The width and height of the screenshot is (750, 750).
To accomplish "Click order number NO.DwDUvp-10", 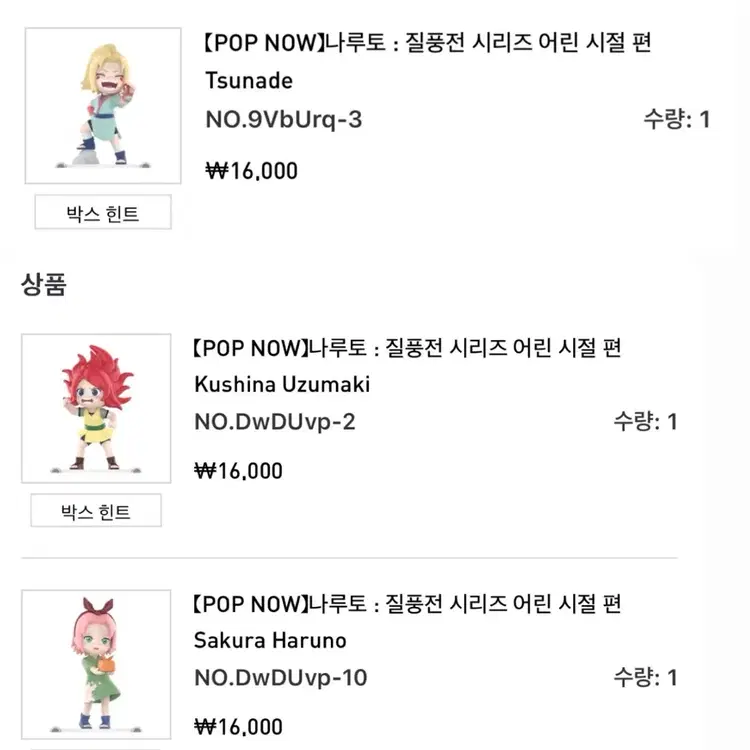I will [x=281, y=678].
